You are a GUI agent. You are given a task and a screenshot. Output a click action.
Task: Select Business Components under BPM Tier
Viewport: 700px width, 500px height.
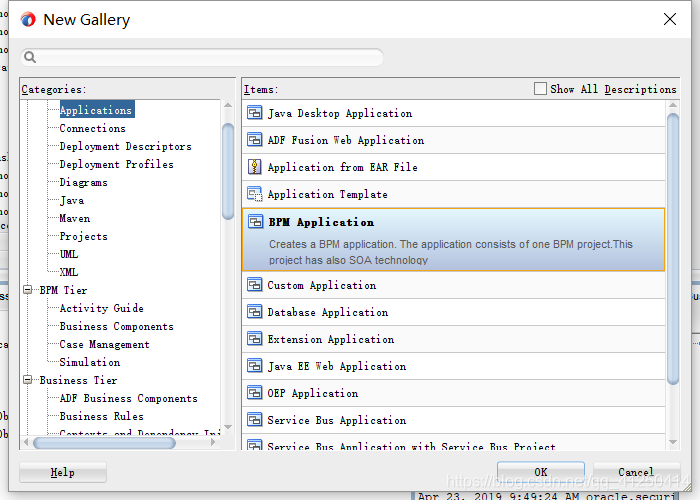click(117, 326)
